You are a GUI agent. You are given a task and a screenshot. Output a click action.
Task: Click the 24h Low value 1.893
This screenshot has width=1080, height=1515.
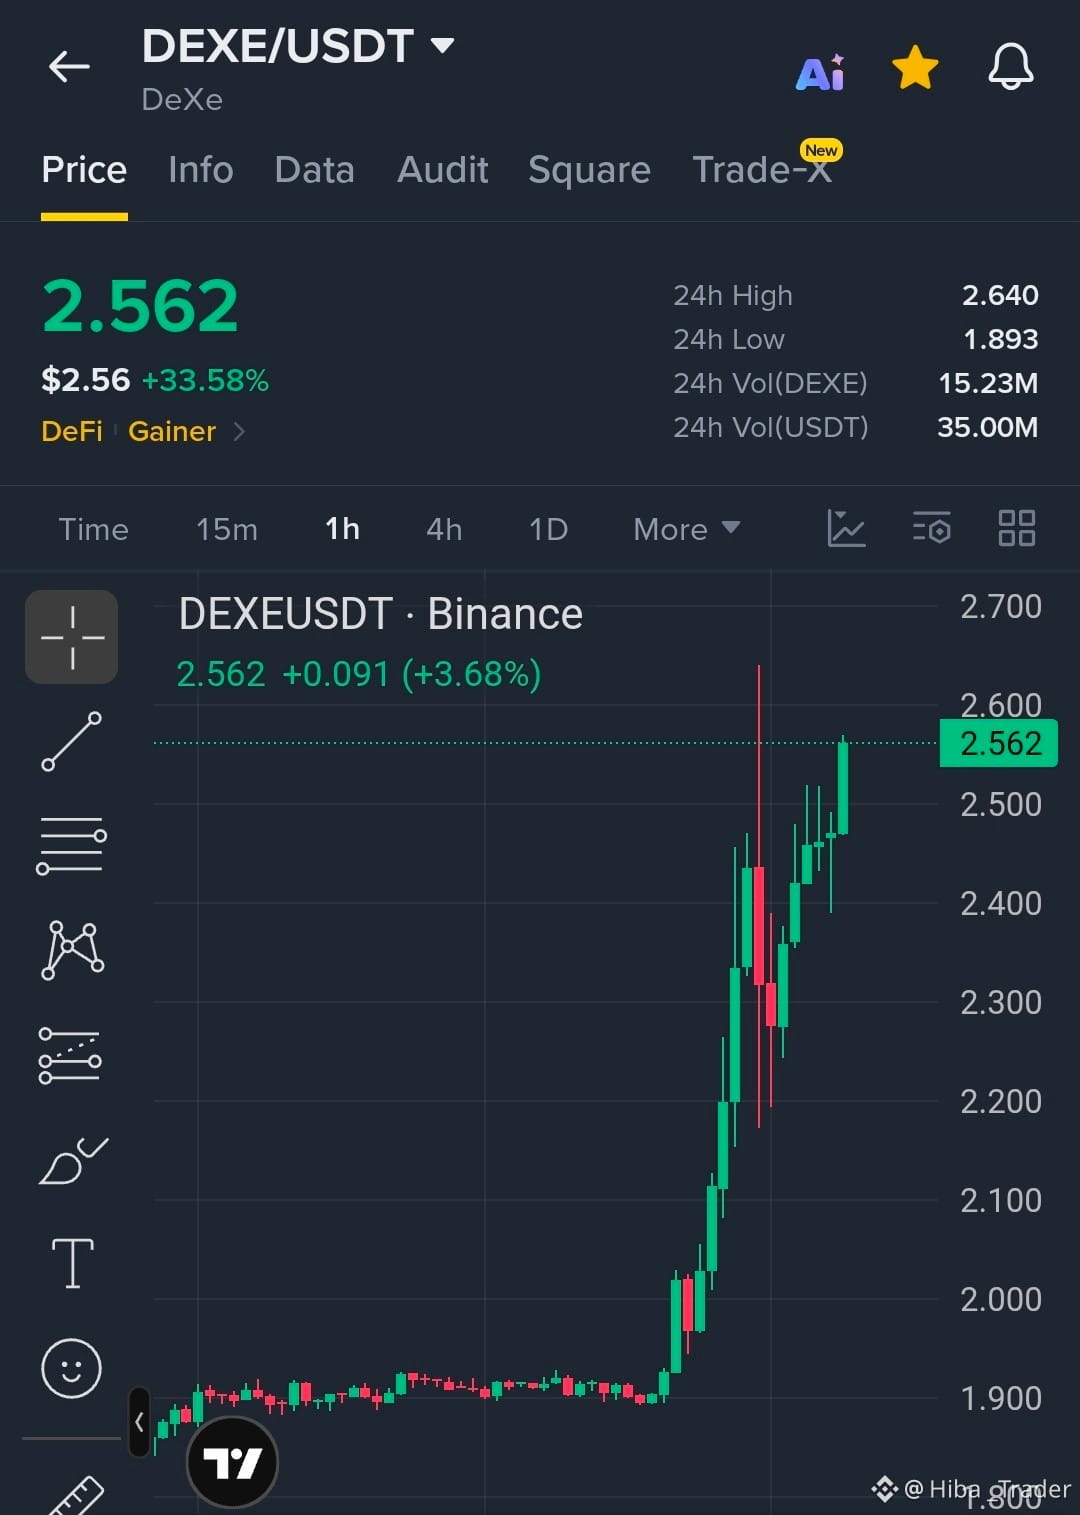1001,339
